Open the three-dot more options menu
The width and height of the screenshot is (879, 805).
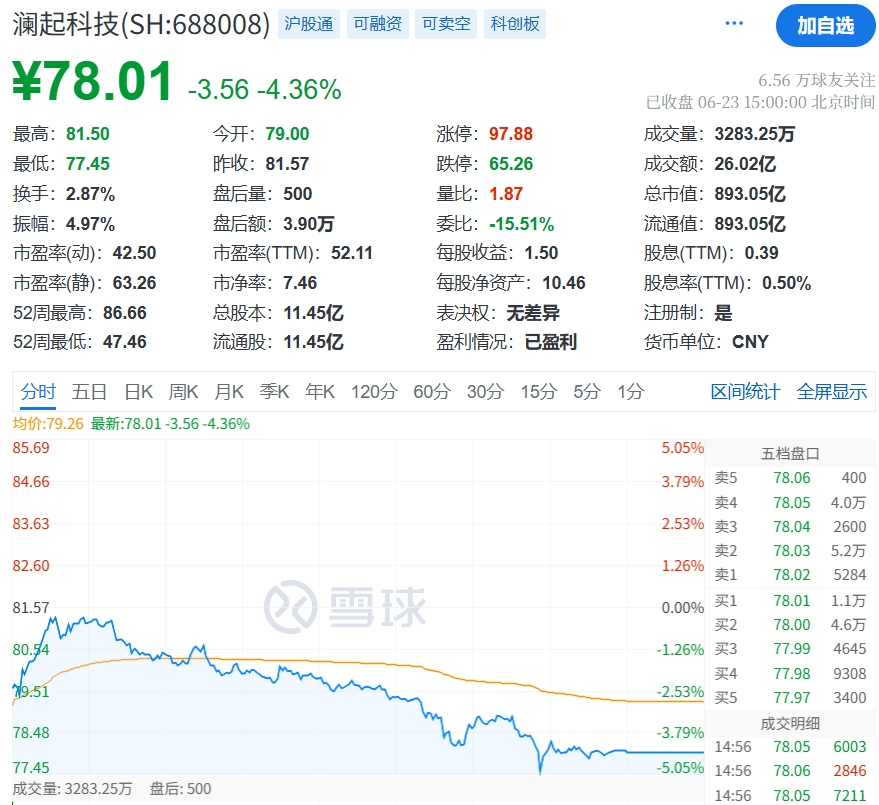click(x=734, y=24)
